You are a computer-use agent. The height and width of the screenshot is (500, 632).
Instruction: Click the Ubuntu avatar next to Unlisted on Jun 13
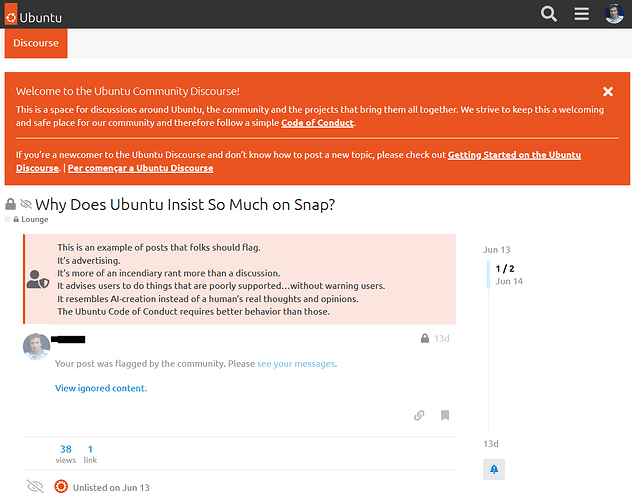click(61, 487)
